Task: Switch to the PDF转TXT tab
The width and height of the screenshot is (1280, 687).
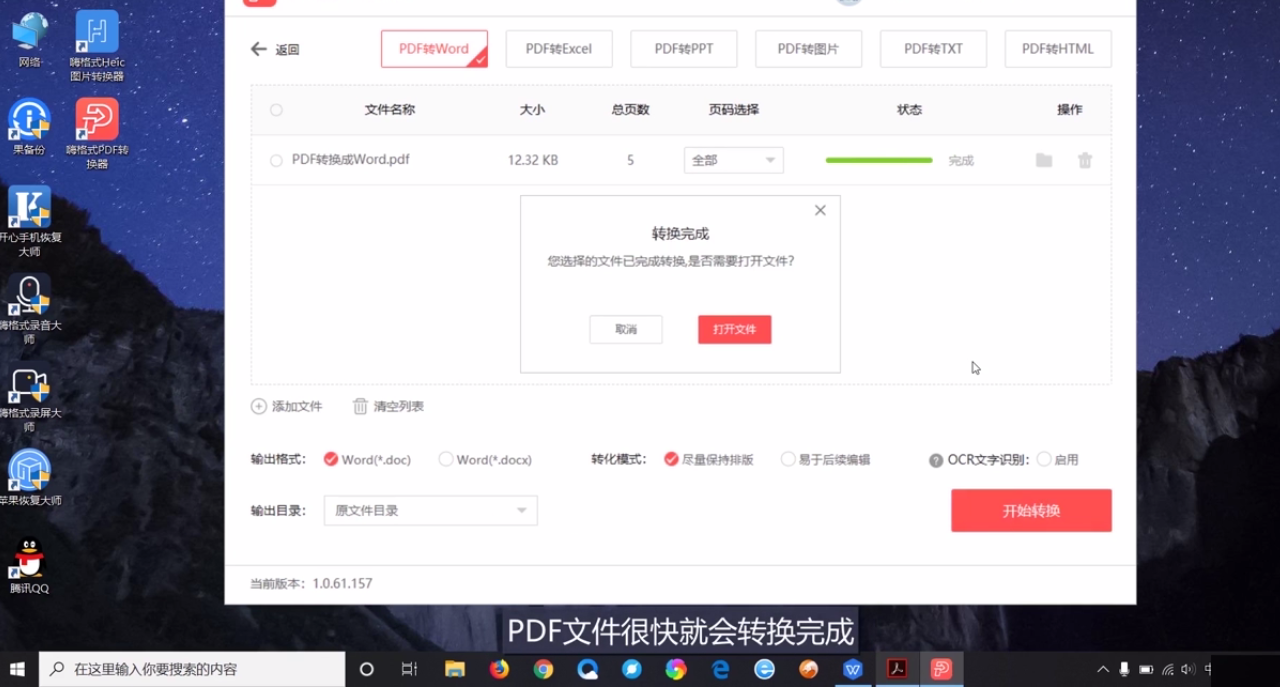Action: (933, 49)
